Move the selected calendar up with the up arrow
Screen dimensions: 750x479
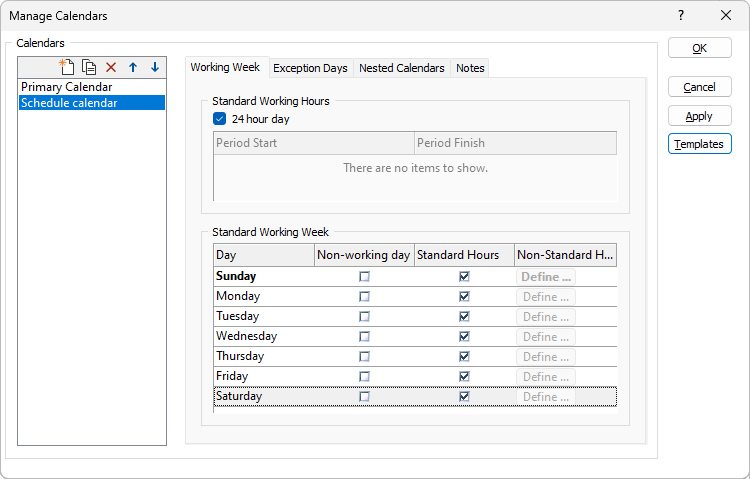[133, 67]
